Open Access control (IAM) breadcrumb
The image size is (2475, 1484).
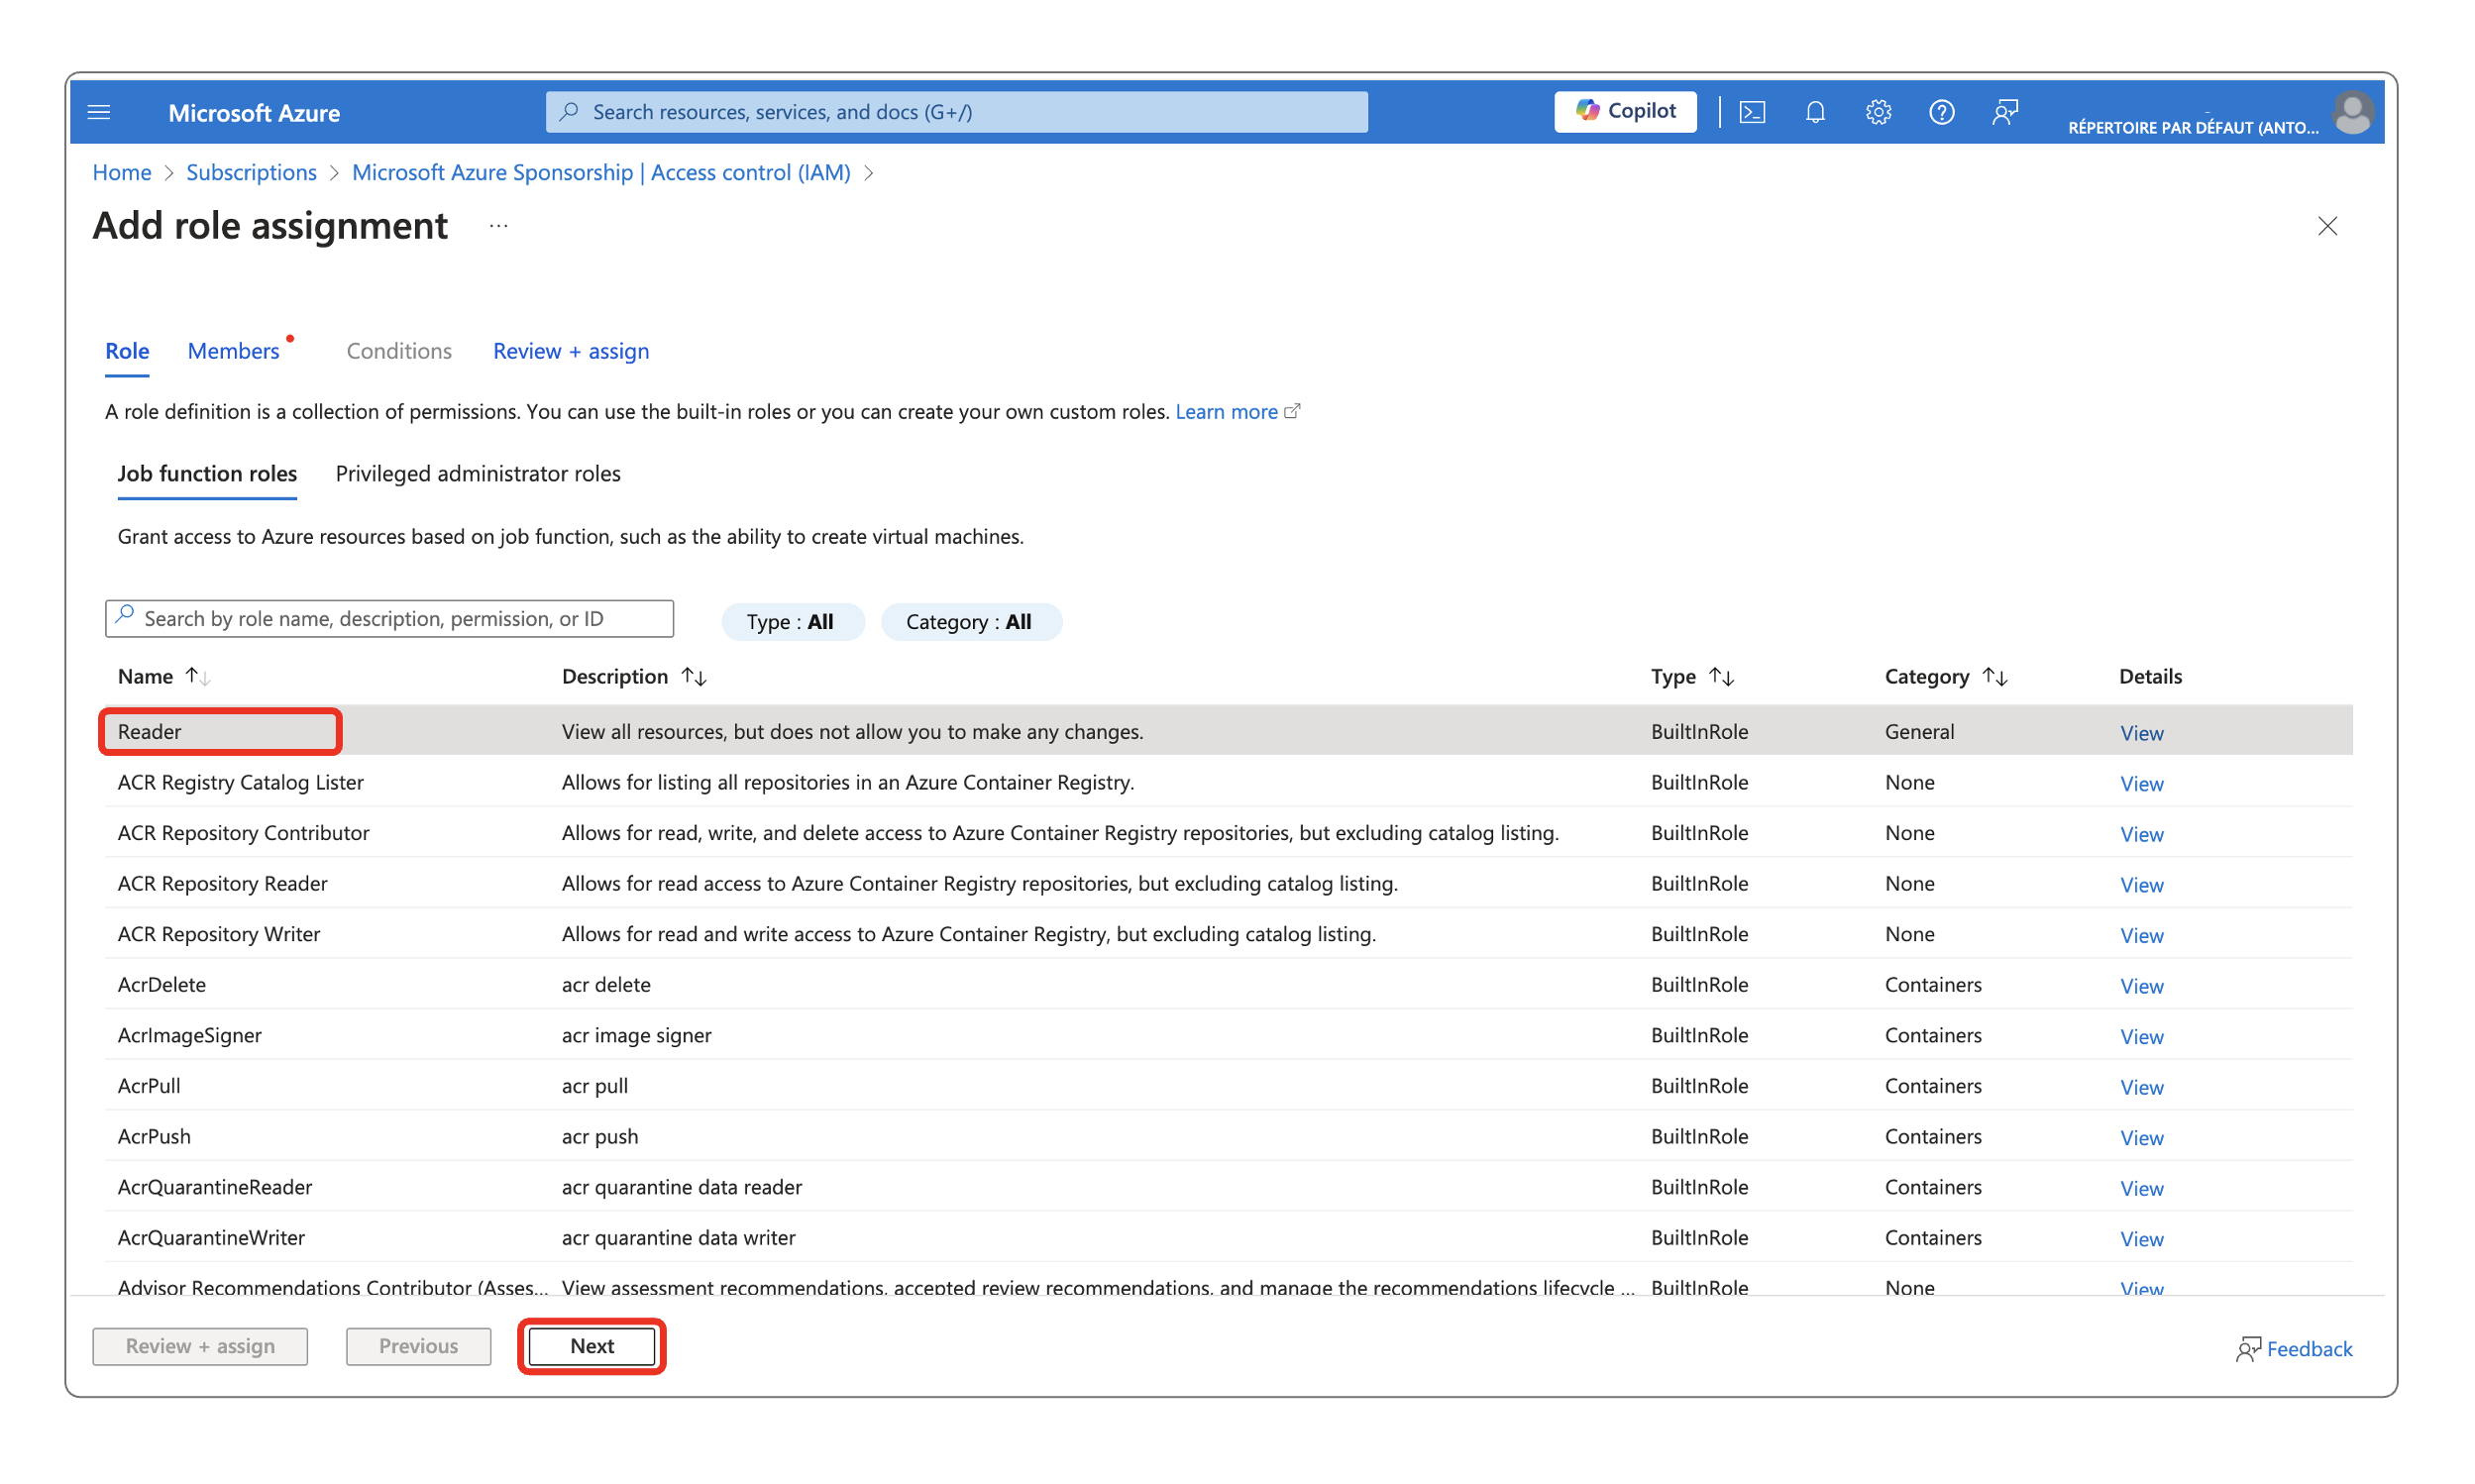click(x=601, y=172)
